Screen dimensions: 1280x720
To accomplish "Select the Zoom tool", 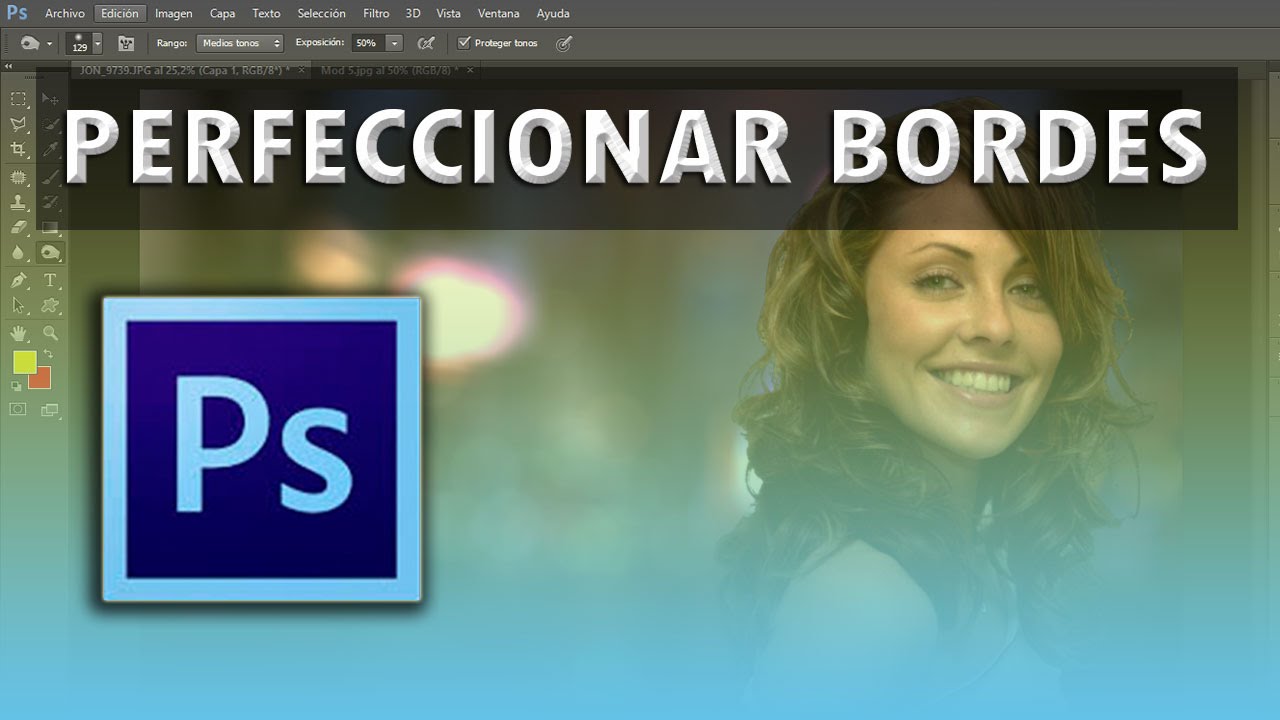I will coord(50,333).
